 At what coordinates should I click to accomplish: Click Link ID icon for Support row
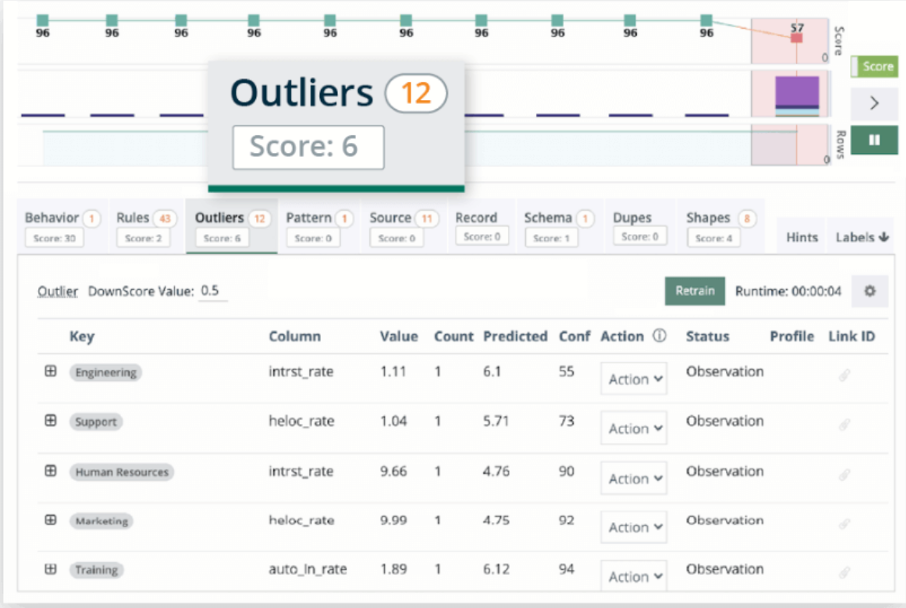pos(845,425)
